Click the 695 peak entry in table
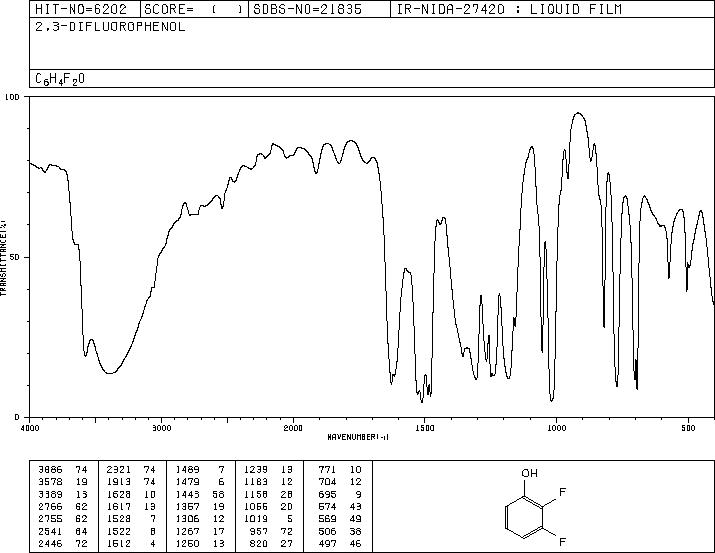 click(x=340, y=494)
